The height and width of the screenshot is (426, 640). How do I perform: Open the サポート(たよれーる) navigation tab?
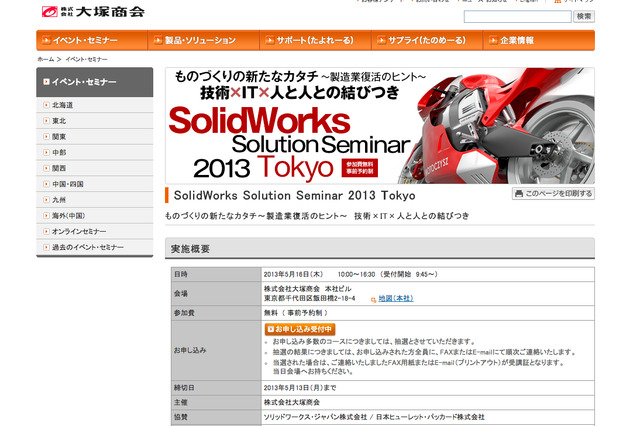click(x=316, y=40)
